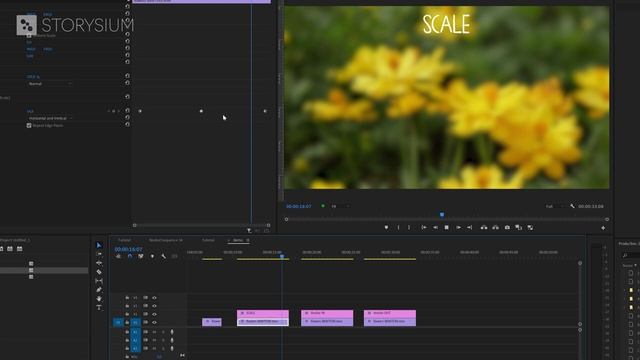Select the Selection tool in the tools panel
Image resolution: width=640 pixels, height=360 pixels.
(99, 245)
